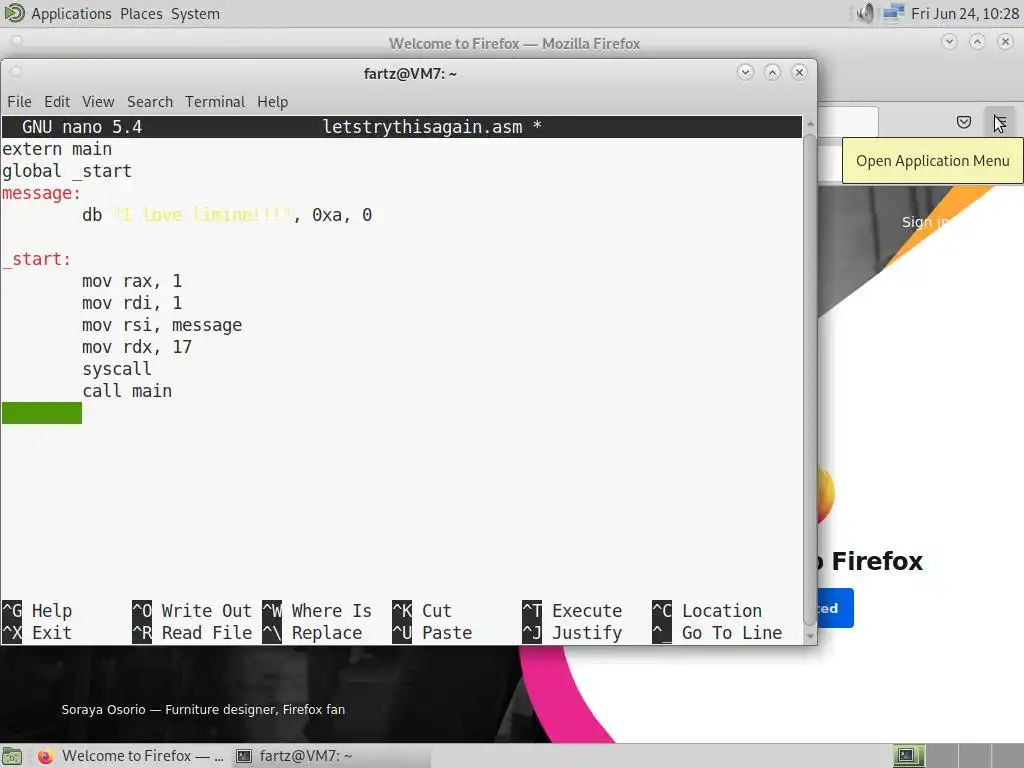Click Firefox Save to Pocket icon
This screenshot has height=768, width=1024.
tap(964, 122)
